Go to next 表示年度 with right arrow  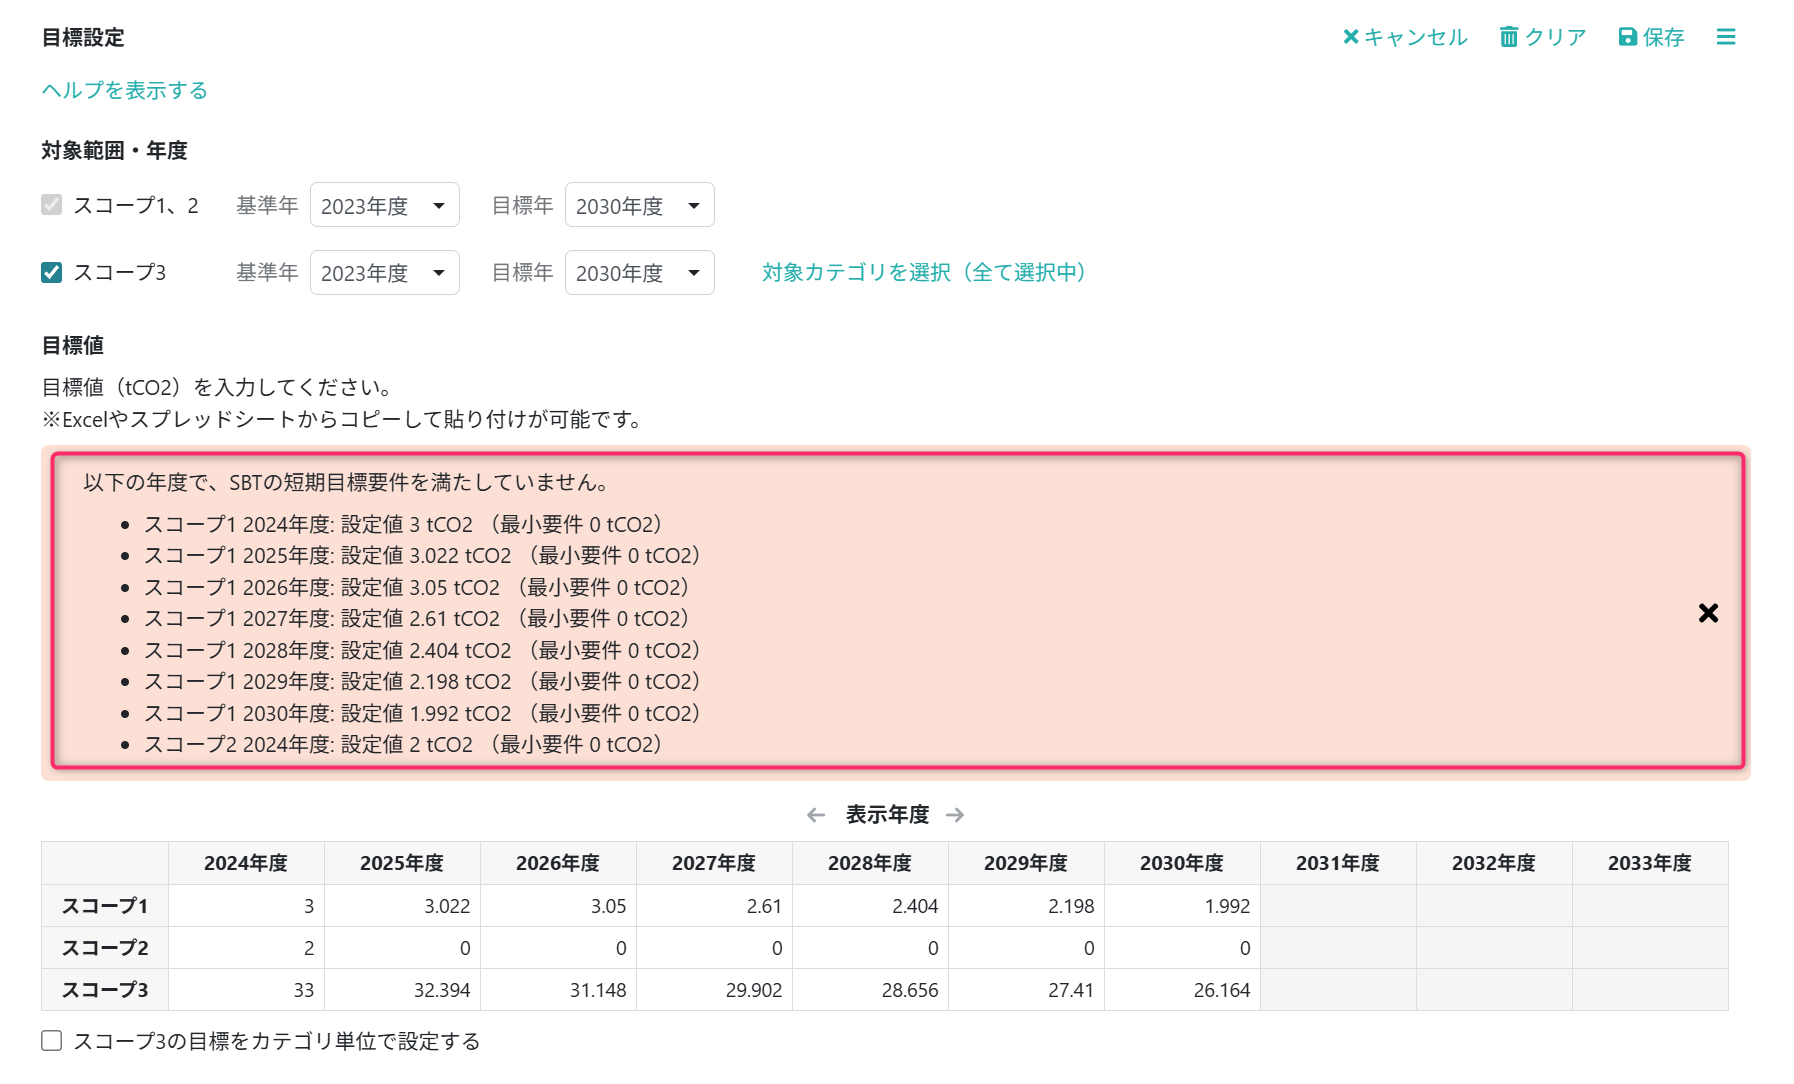click(x=955, y=815)
